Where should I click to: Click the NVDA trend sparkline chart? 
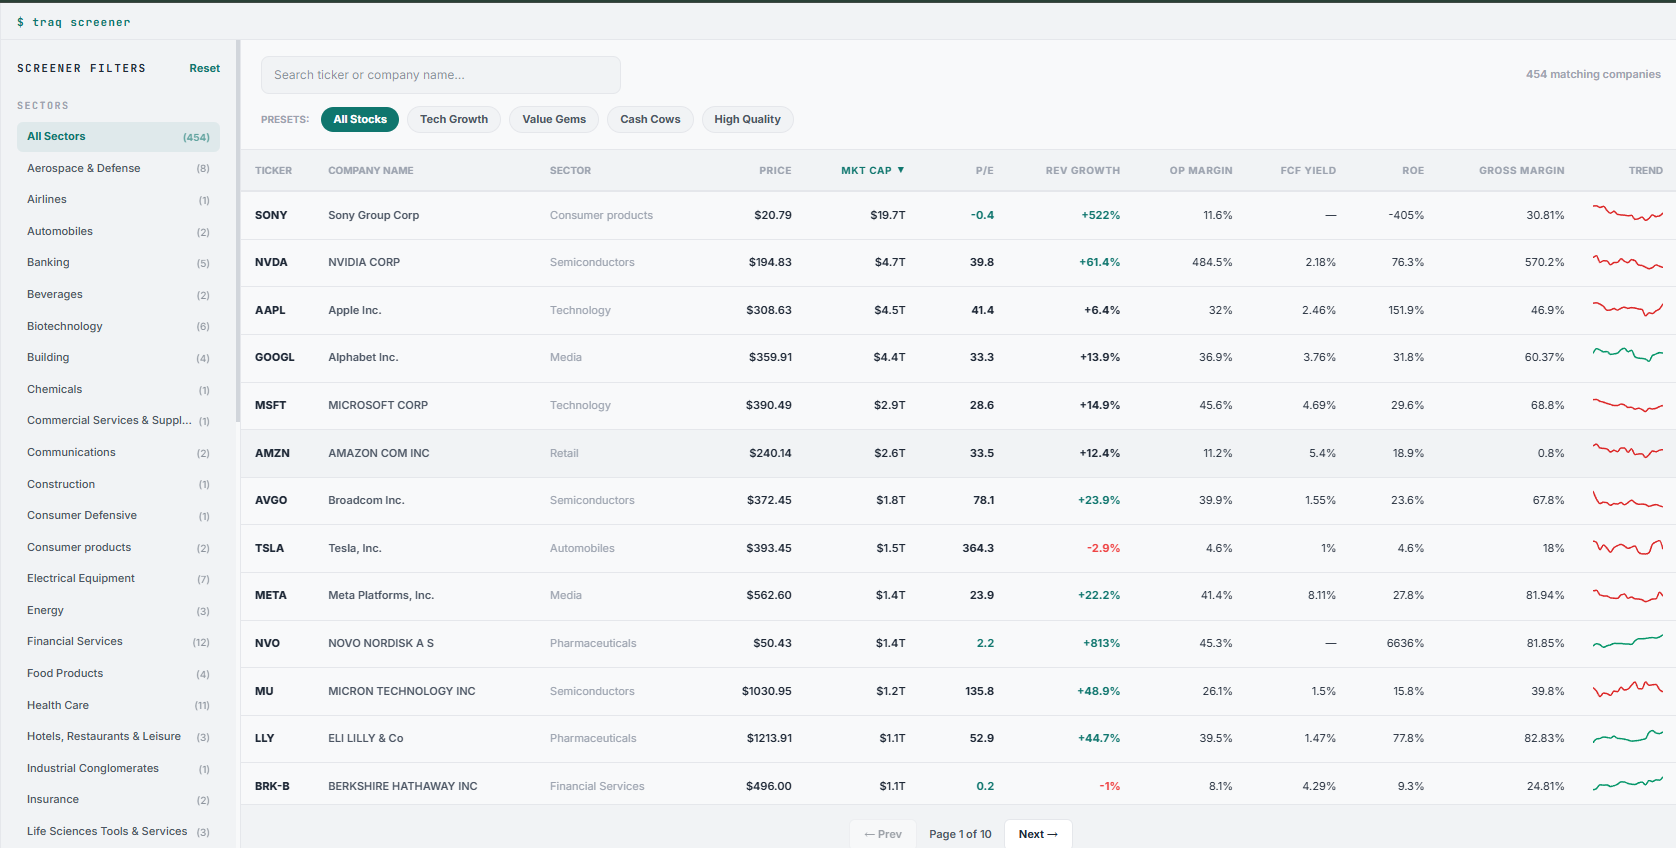click(1628, 262)
